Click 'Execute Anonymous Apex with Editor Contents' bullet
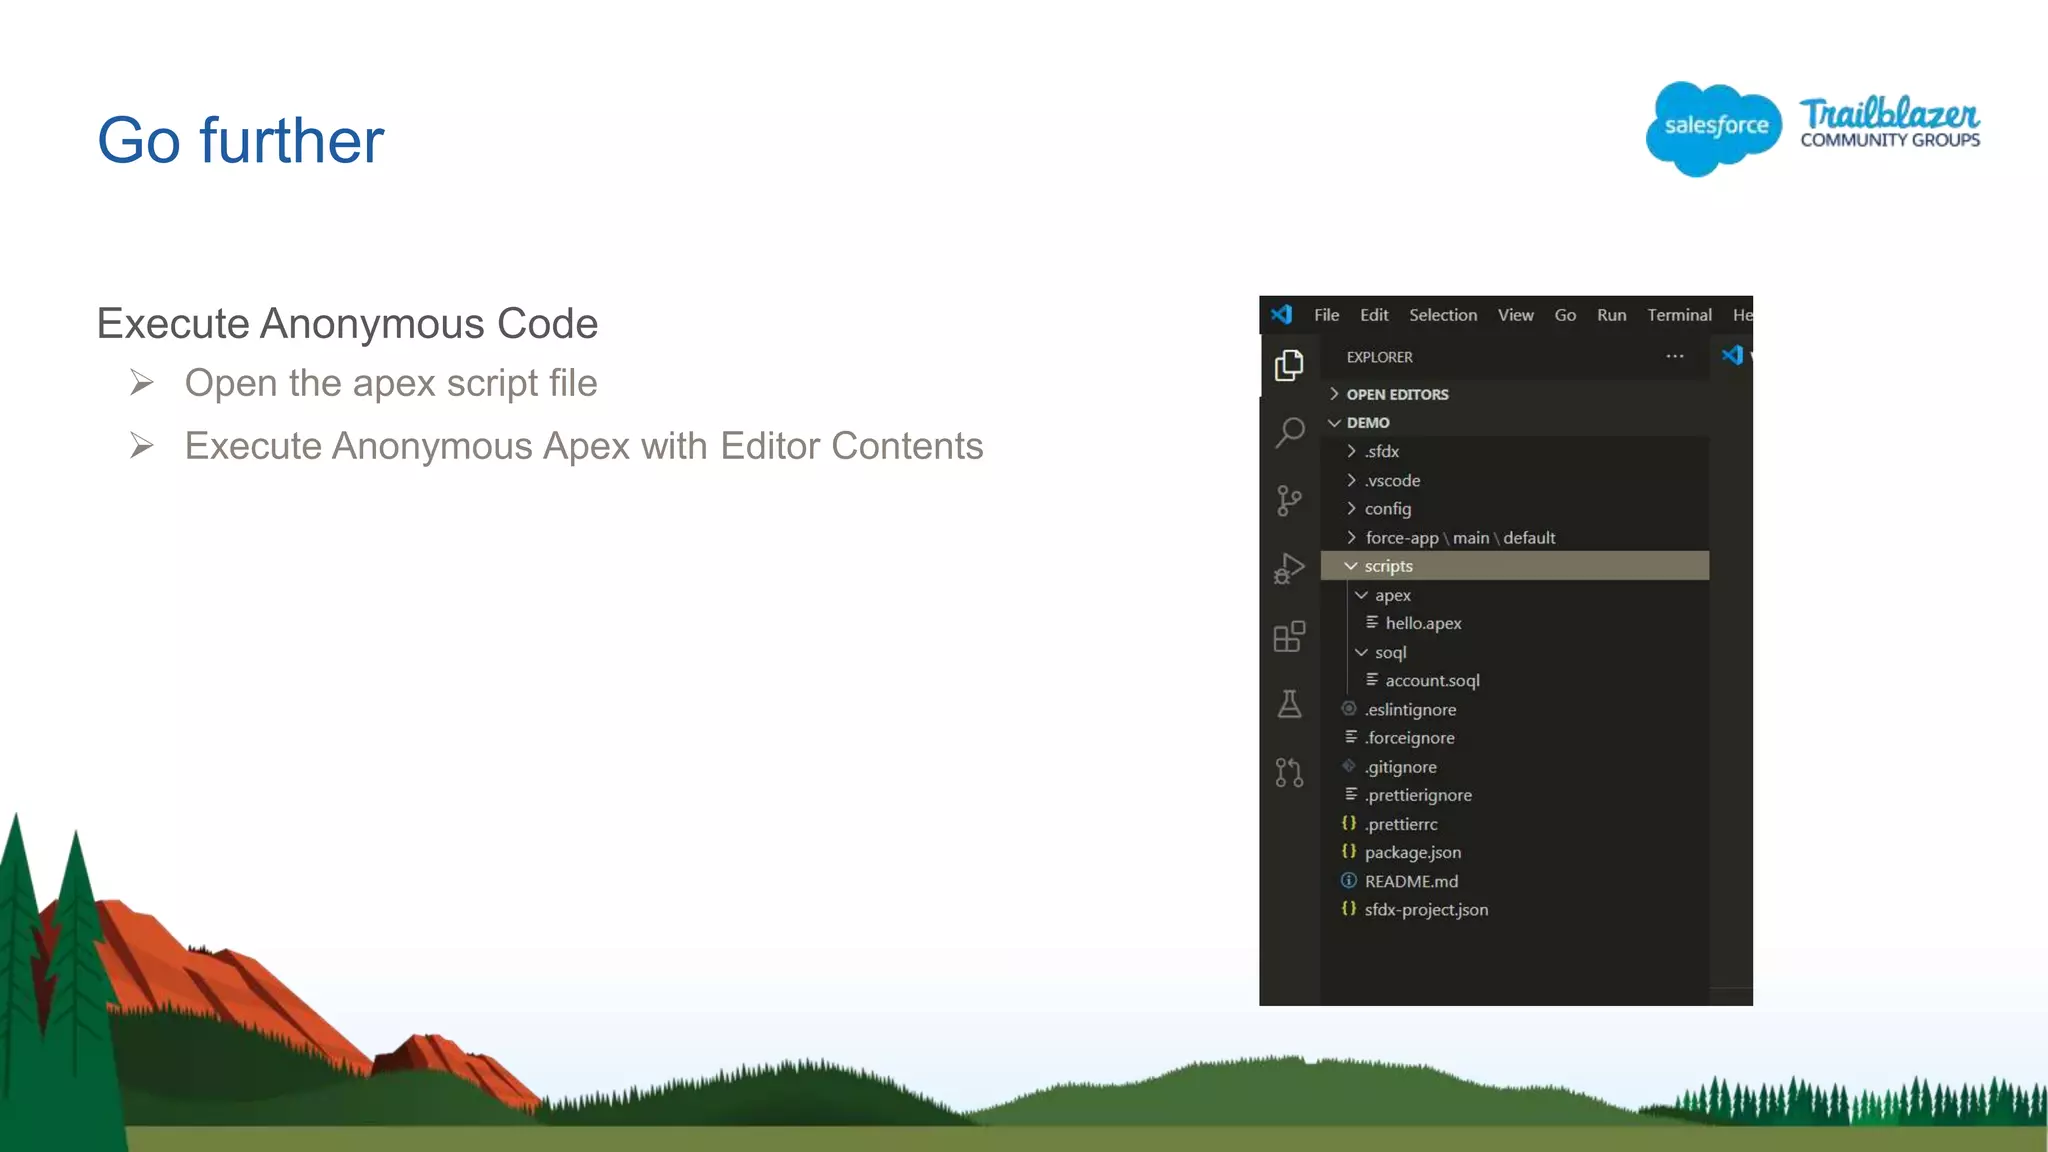This screenshot has width=2048, height=1152. tap(584, 446)
